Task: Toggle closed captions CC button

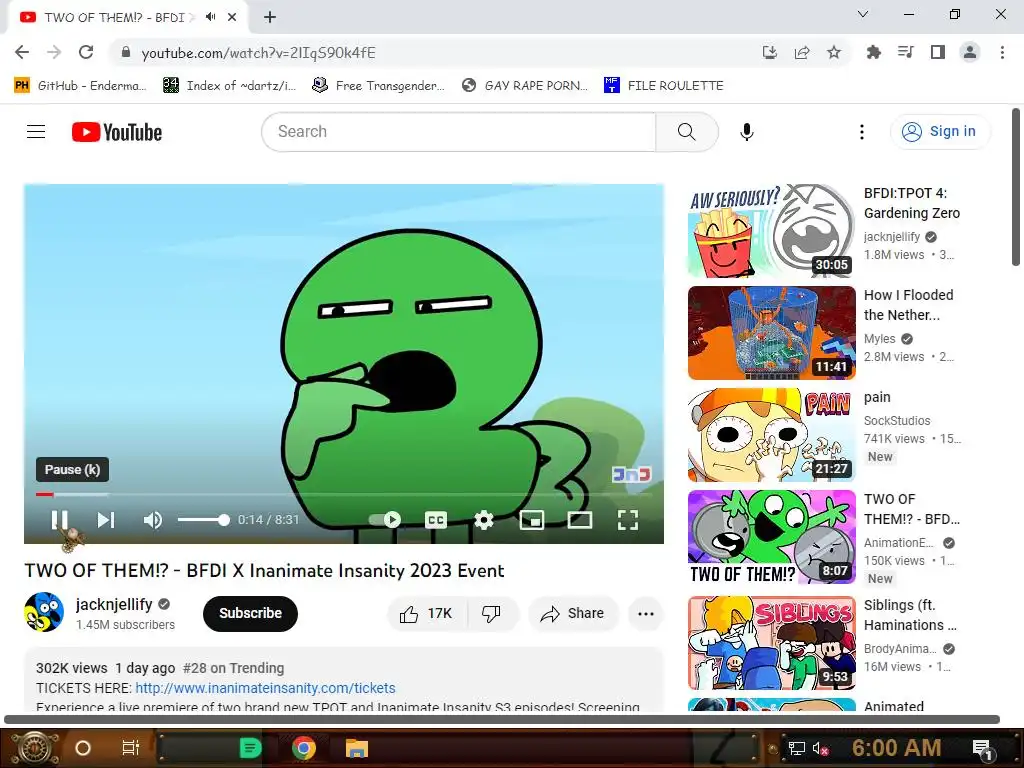Action: pos(436,520)
